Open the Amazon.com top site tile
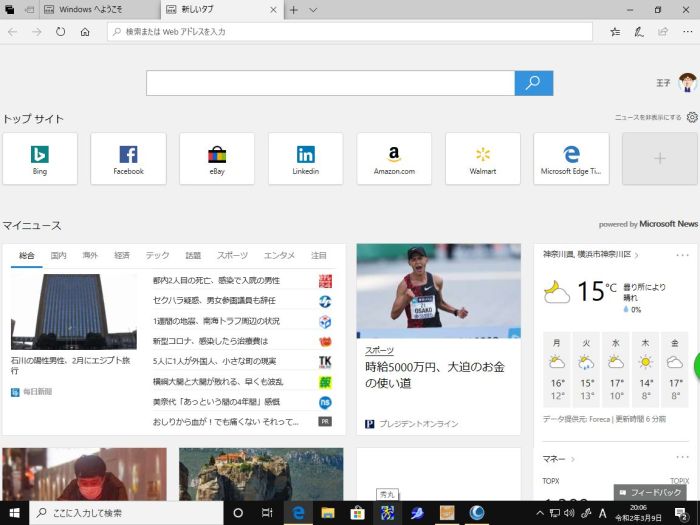This screenshot has width=700, height=525. click(x=394, y=158)
